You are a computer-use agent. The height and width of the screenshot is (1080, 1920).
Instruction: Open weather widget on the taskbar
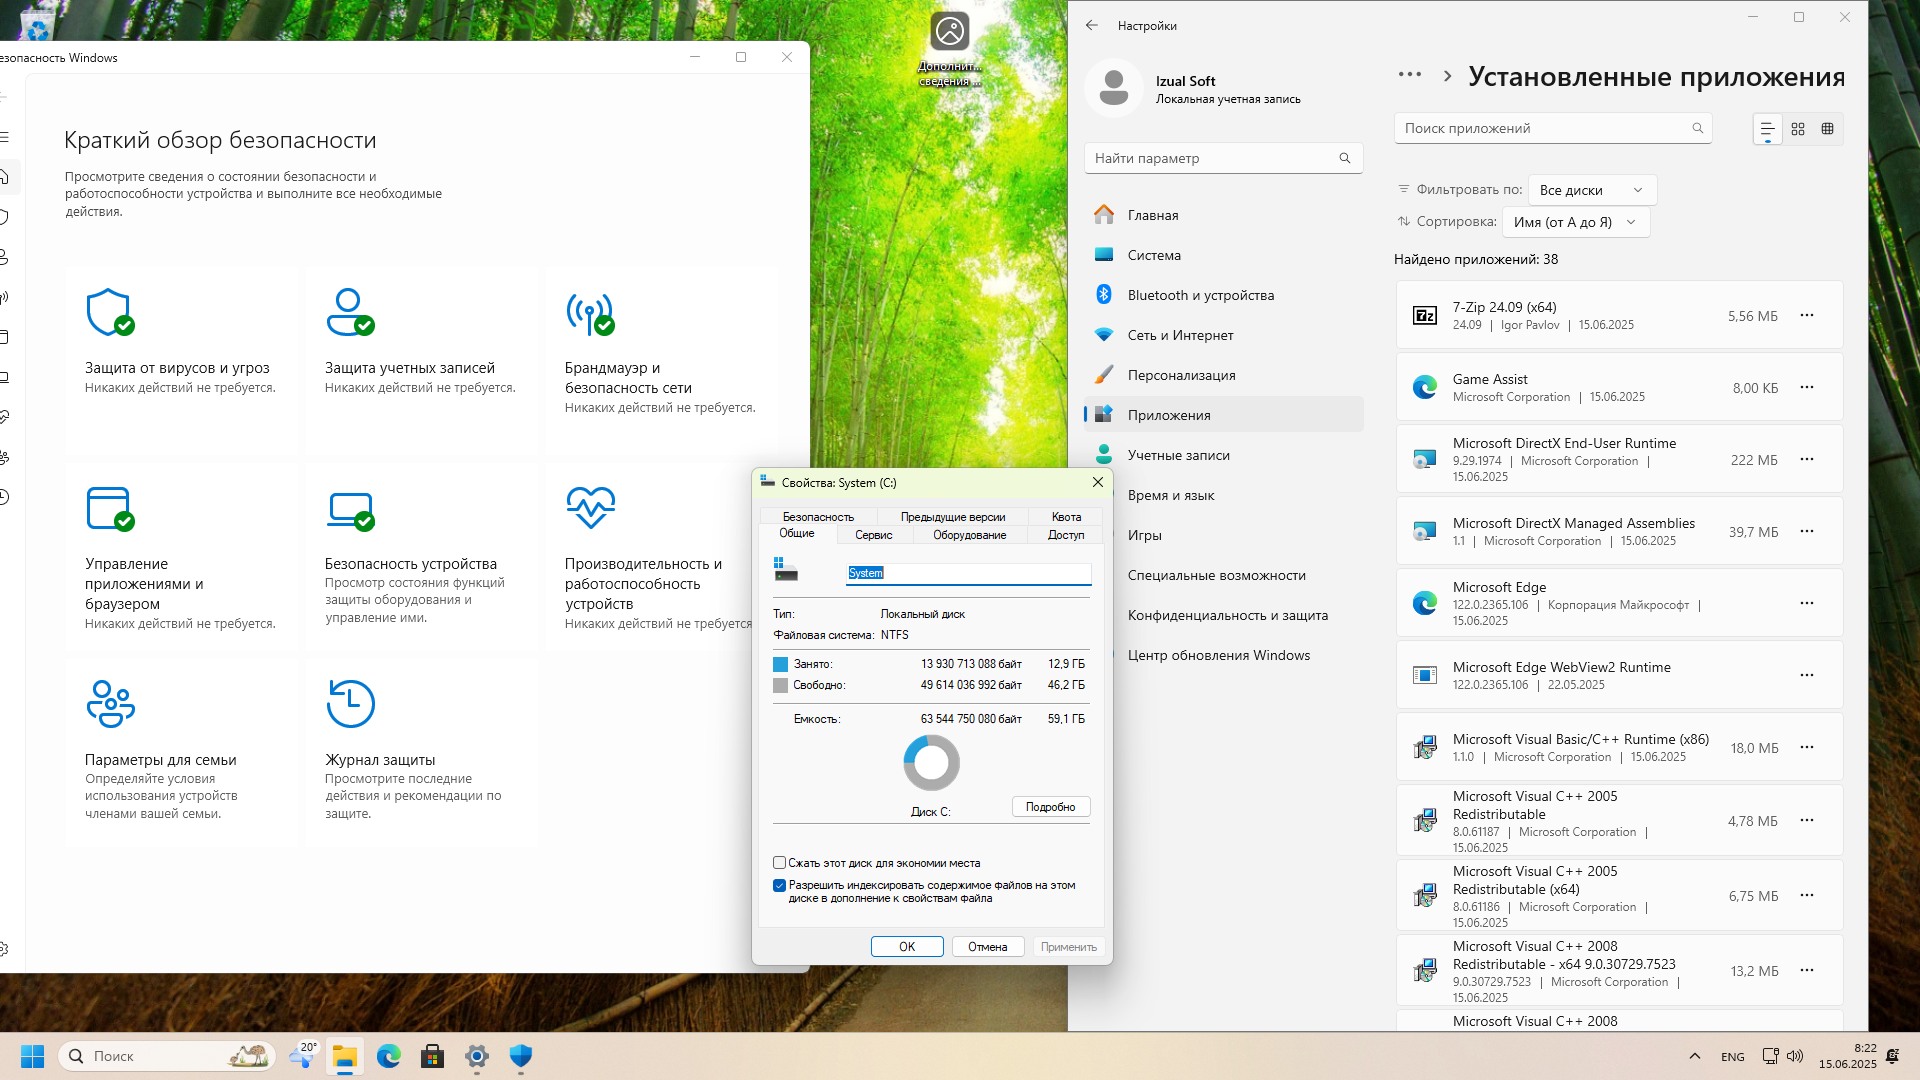click(301, 1056)
